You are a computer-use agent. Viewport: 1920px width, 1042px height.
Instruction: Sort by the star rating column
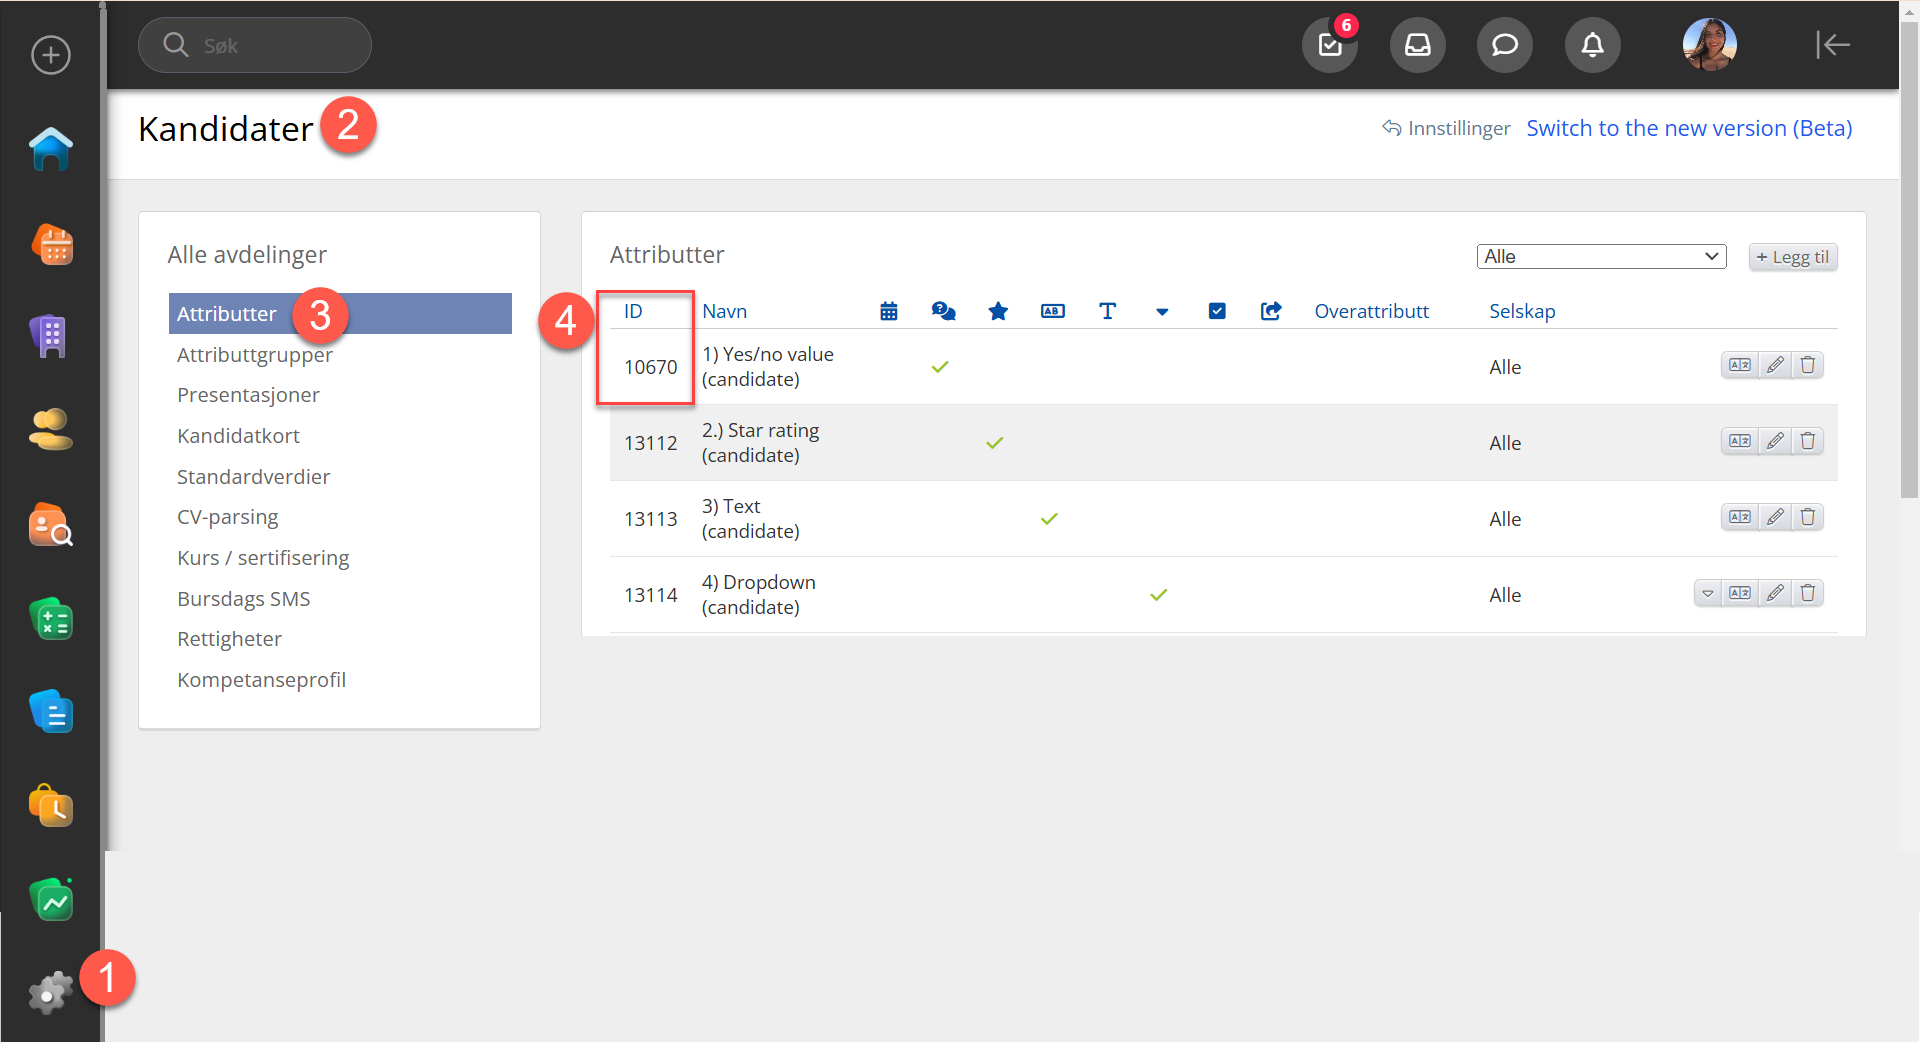pyautogui.click(x=998, y=311)
